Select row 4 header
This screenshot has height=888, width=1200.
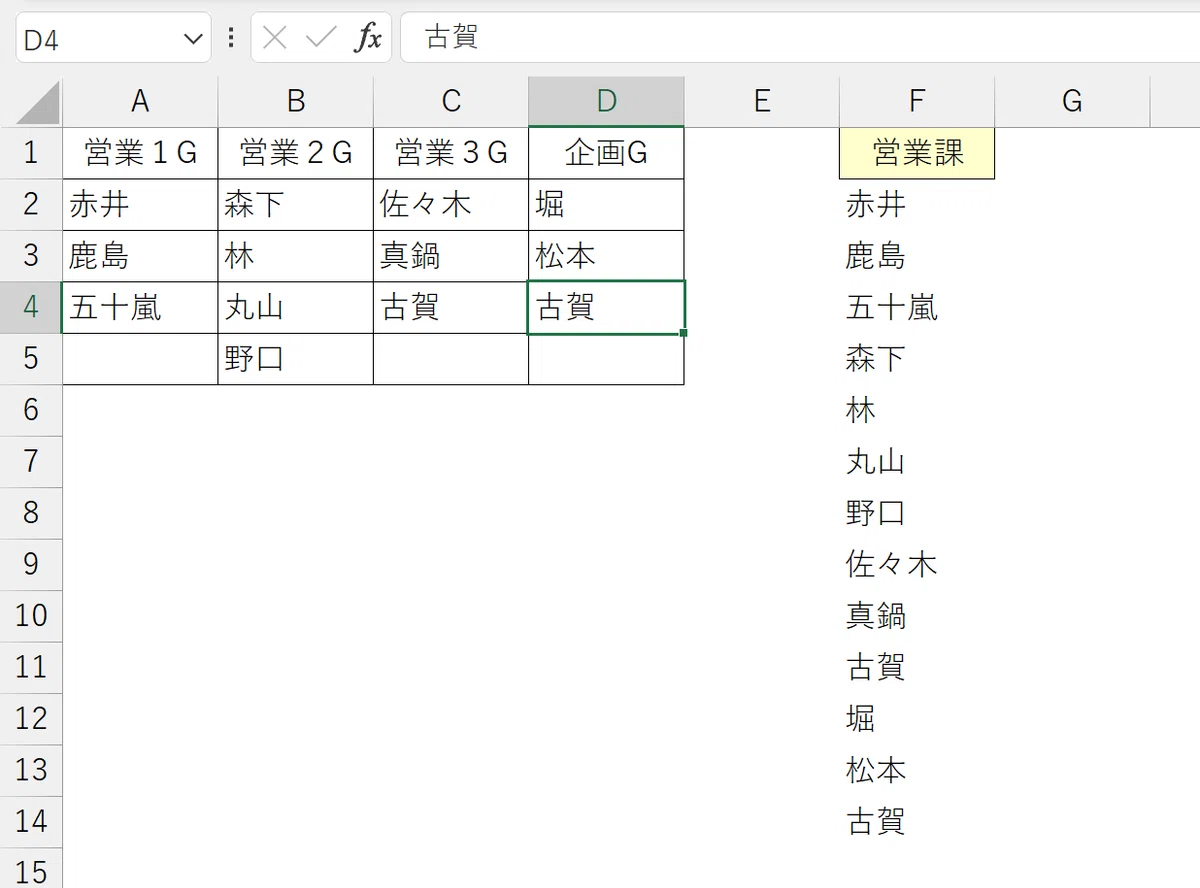[31, 308]
